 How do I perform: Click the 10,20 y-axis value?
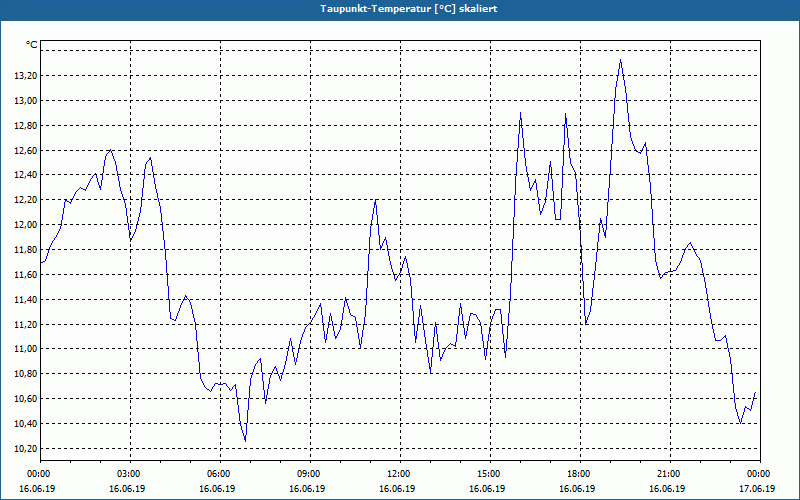pos(26,449)
